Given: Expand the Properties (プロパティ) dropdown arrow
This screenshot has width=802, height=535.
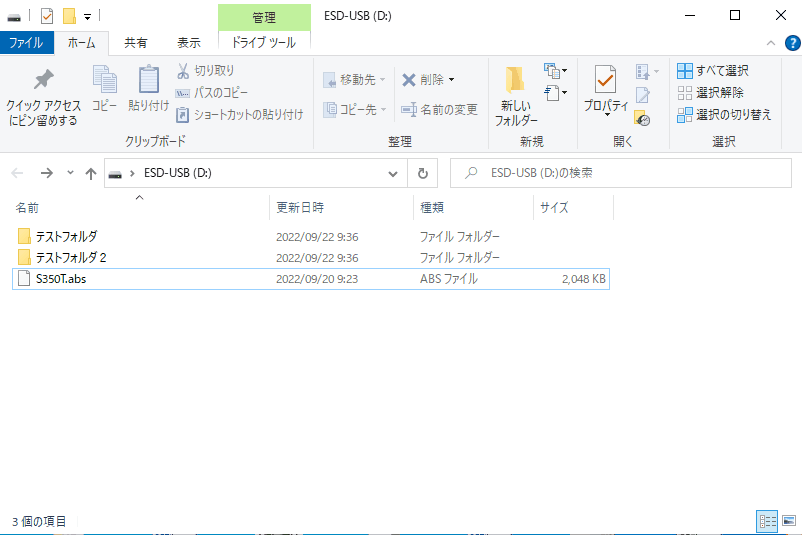Looking at the screenshot, I should pyautogui.click(x=607, y=115).
